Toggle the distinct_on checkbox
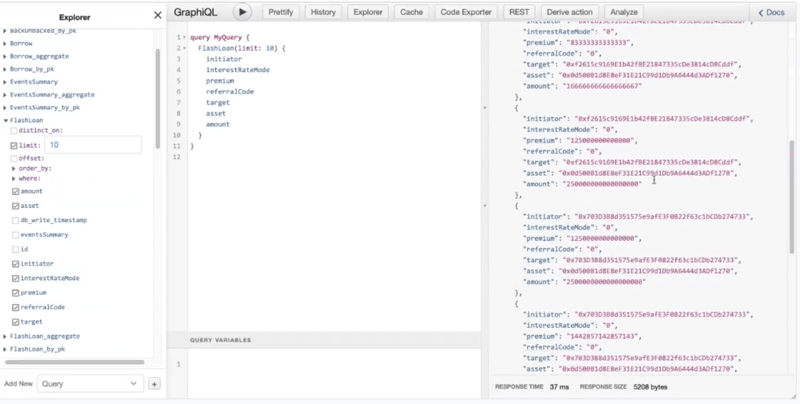Screen dimensions: 800x404 click(14, 131)
